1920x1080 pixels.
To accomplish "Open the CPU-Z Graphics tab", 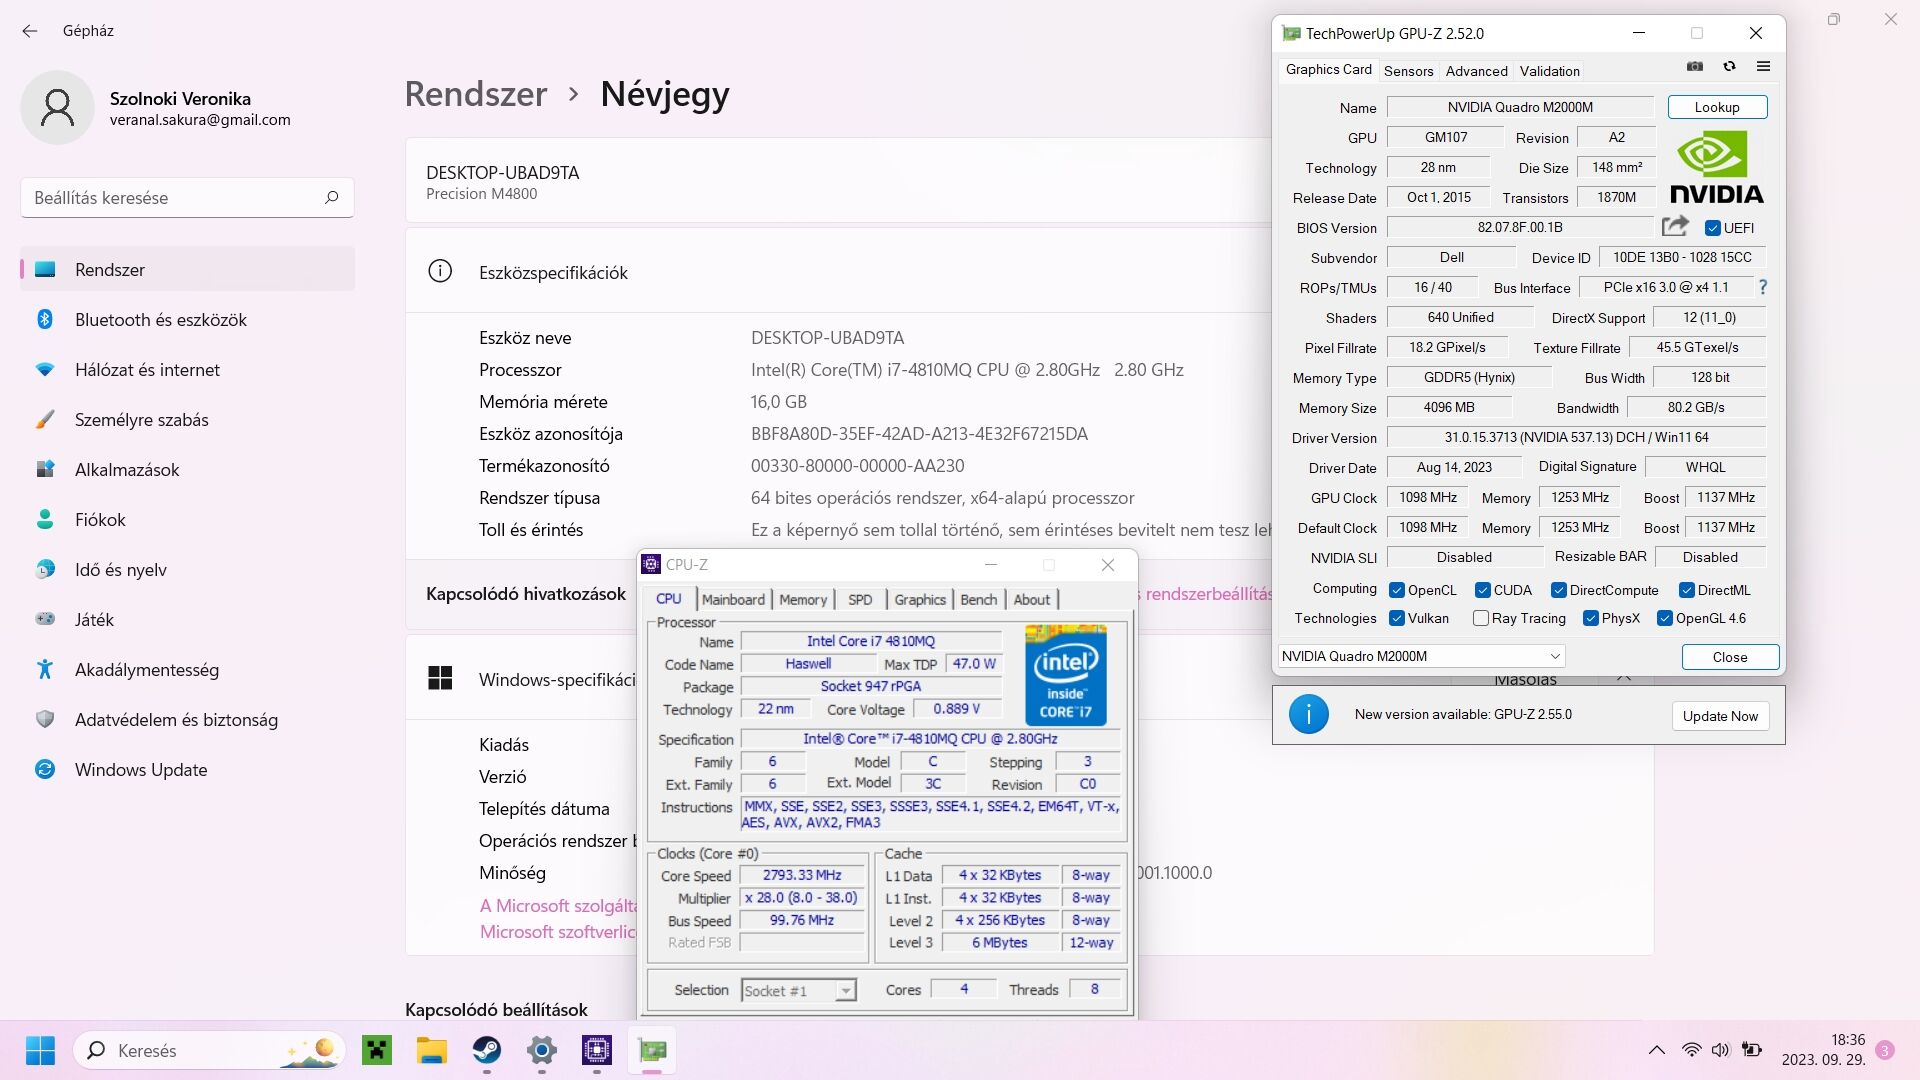I will [920, 599].
